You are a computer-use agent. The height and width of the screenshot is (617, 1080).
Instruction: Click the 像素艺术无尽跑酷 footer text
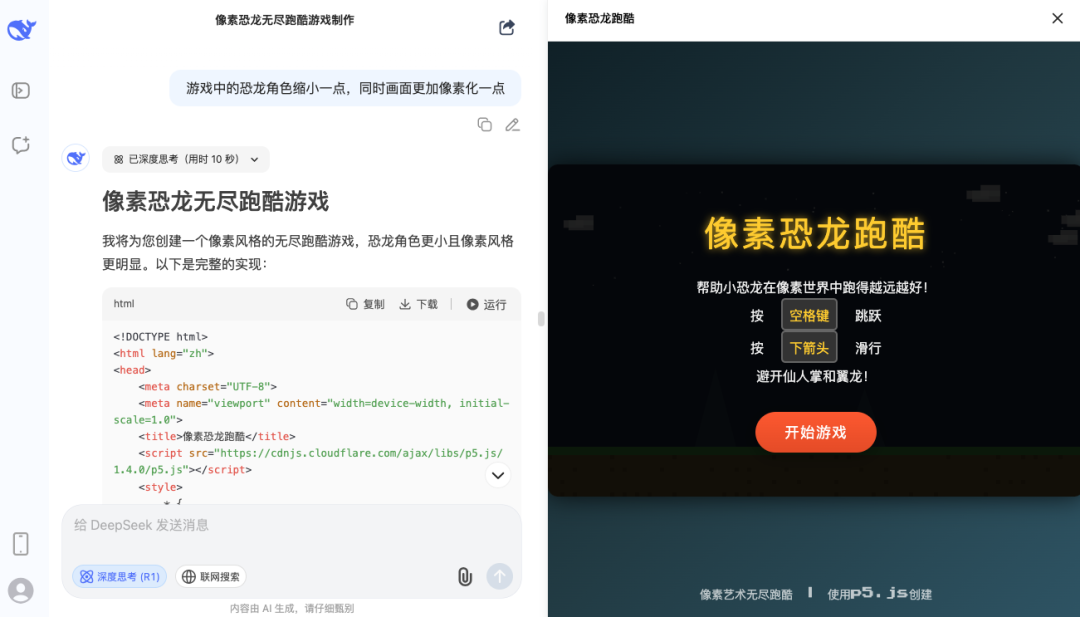point(746,594)
